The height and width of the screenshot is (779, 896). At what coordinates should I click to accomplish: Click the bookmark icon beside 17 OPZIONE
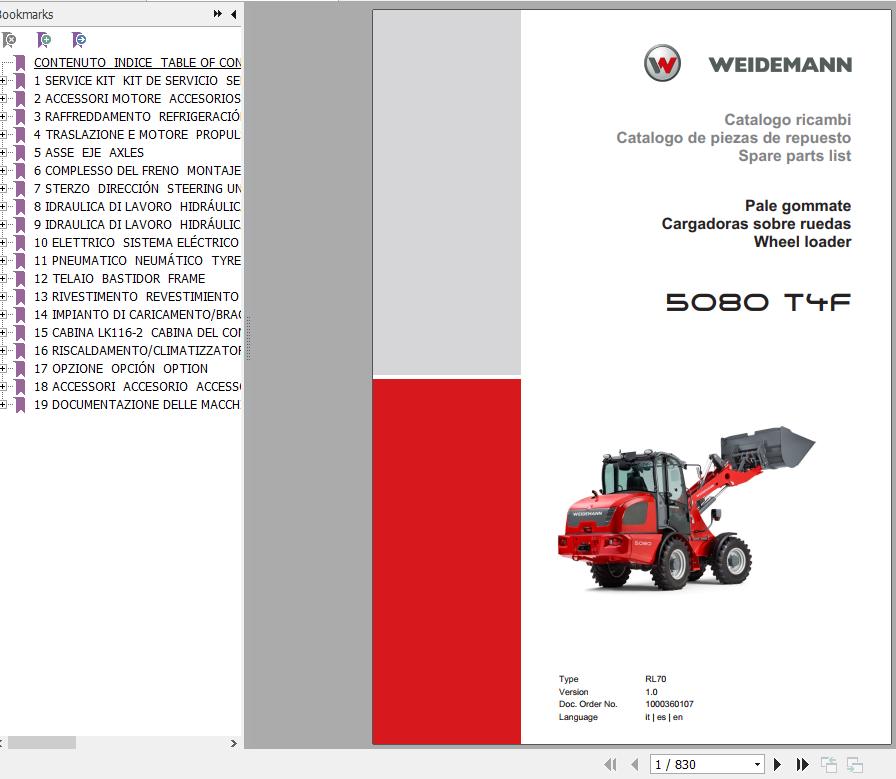21,369
